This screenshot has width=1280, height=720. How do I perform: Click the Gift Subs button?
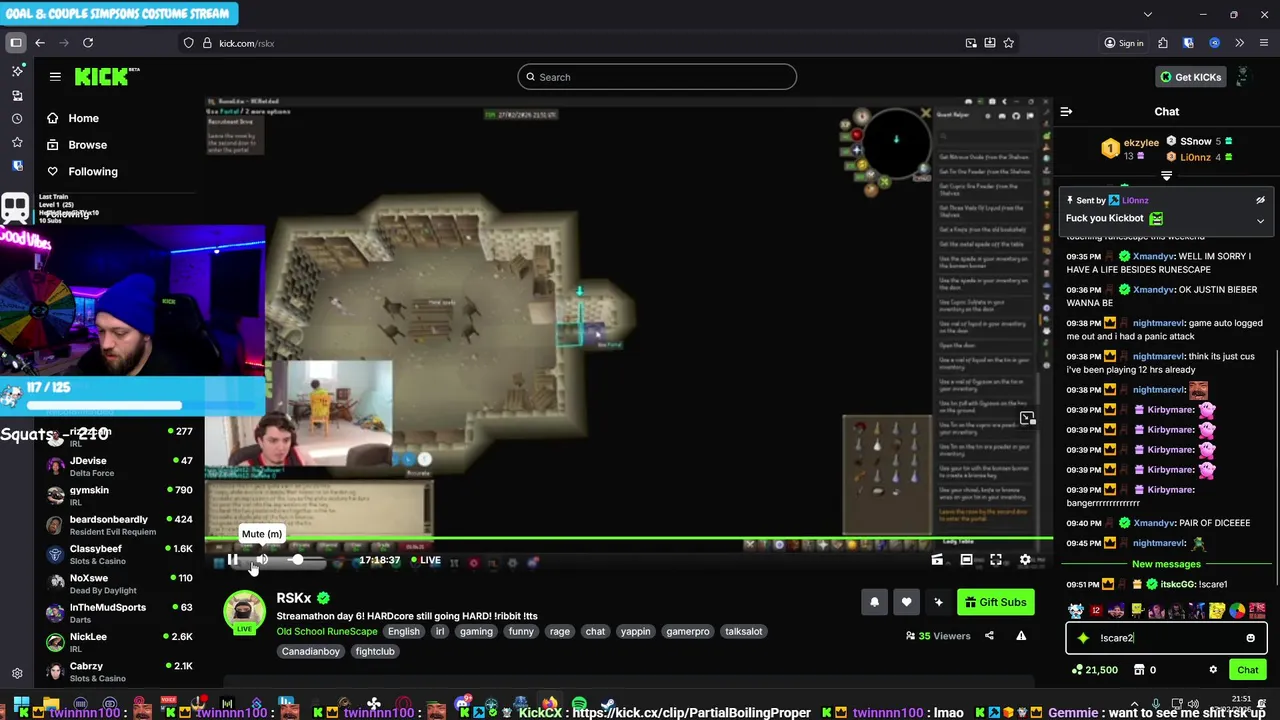click(x=995, y=602)
